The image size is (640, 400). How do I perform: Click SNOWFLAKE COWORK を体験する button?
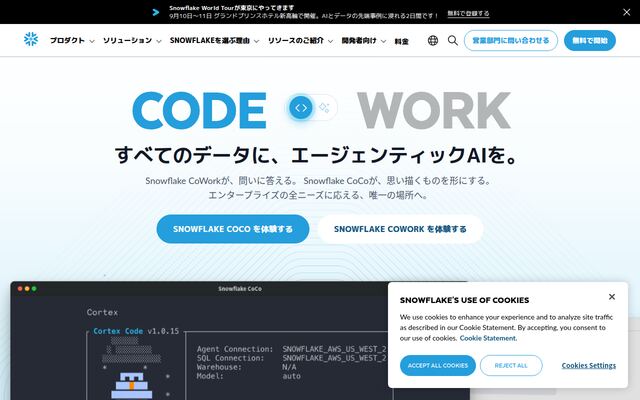tap(400, 229)
